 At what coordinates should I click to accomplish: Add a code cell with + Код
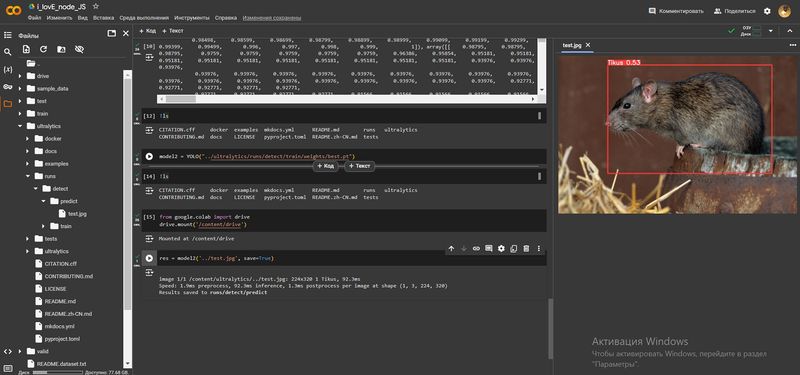(147, 31)
